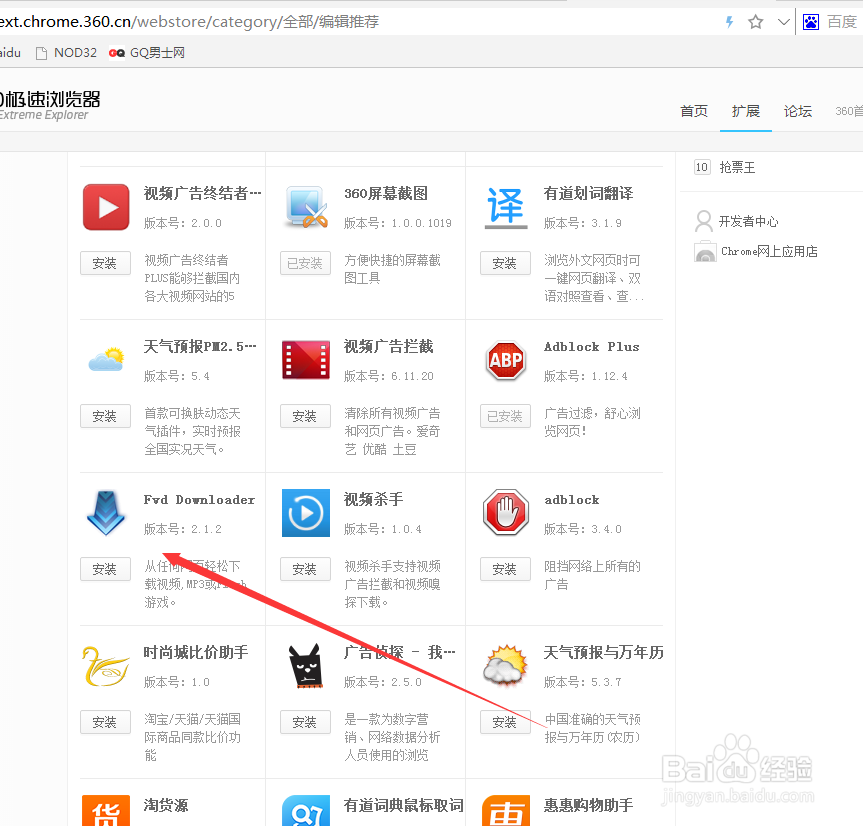Expand the address bar dropdown chevron
This screenshot has width=863, height=826.
[783, 22]
